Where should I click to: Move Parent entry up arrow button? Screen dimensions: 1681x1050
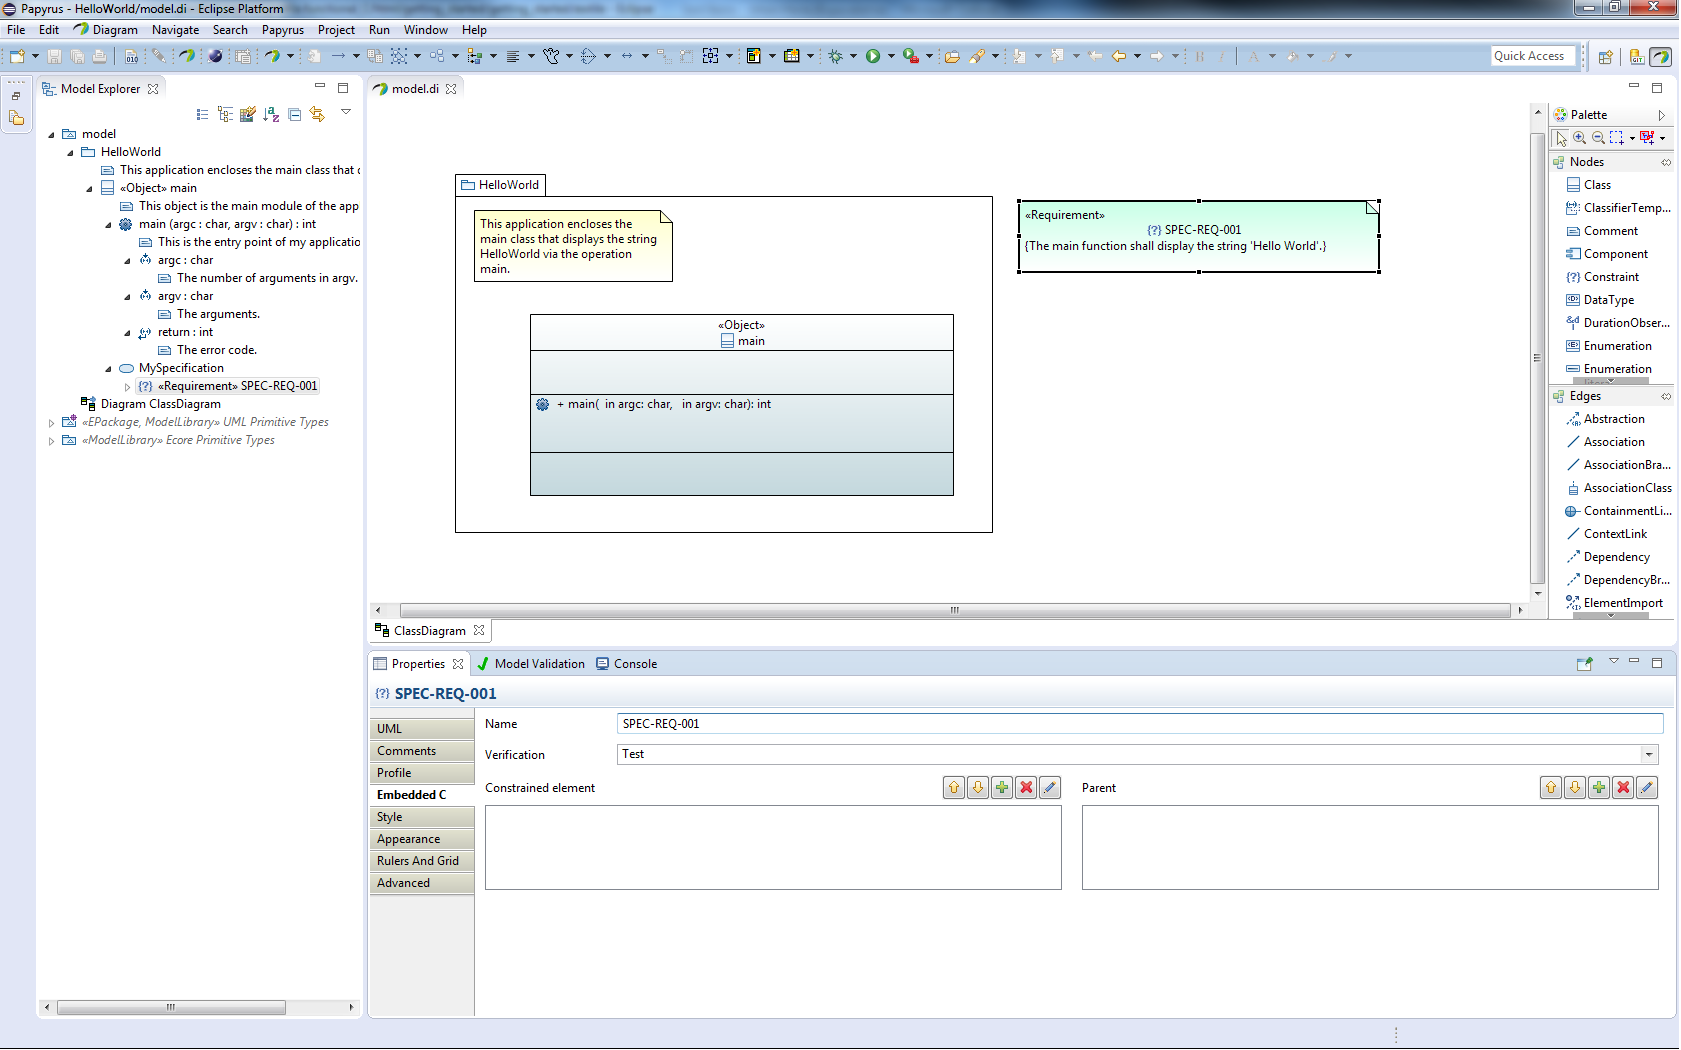tap(1551, 788)
